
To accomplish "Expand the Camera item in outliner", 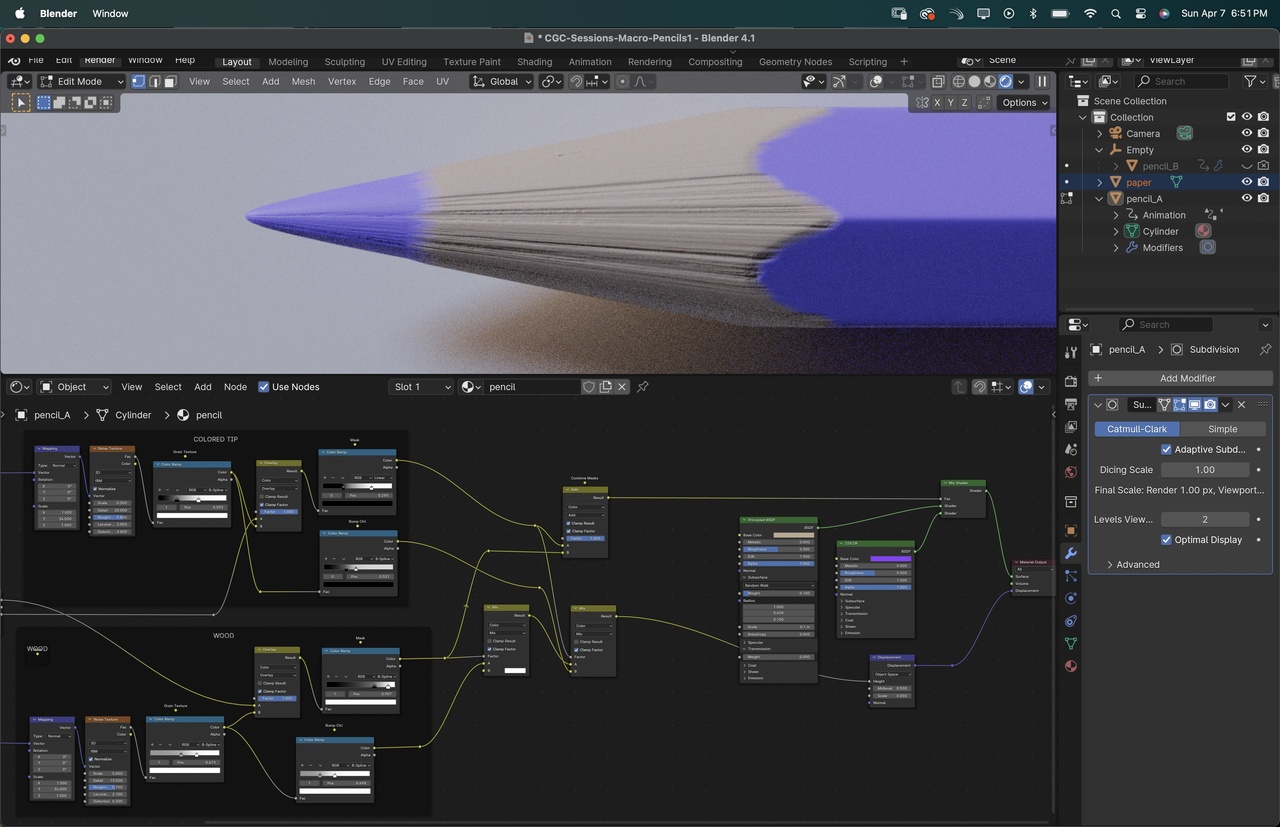I will pyautogui.click(x=1100, y=134).
